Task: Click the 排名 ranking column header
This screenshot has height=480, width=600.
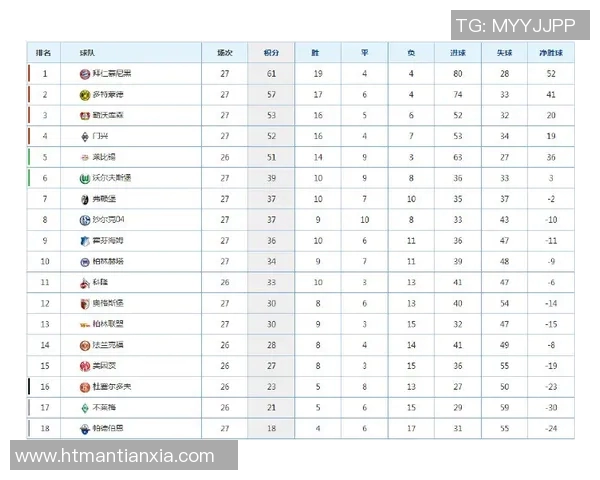Action: point(44,53)
